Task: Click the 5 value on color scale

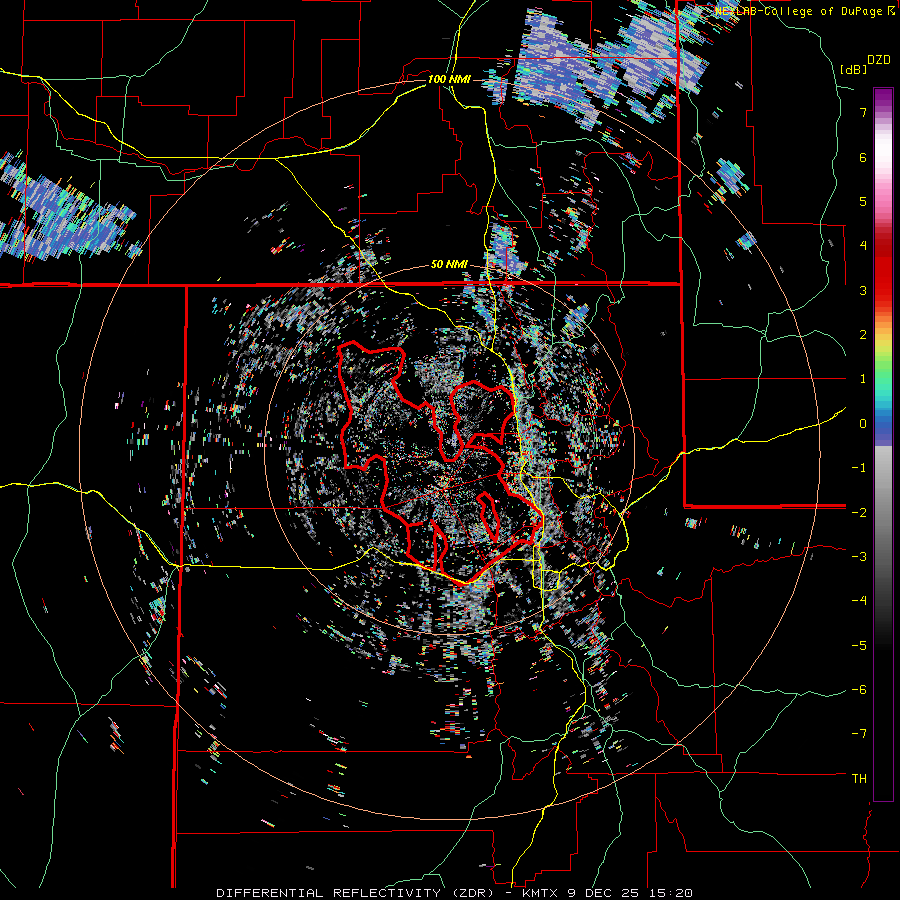Action: pyautogui.click(x=863, y=201)
